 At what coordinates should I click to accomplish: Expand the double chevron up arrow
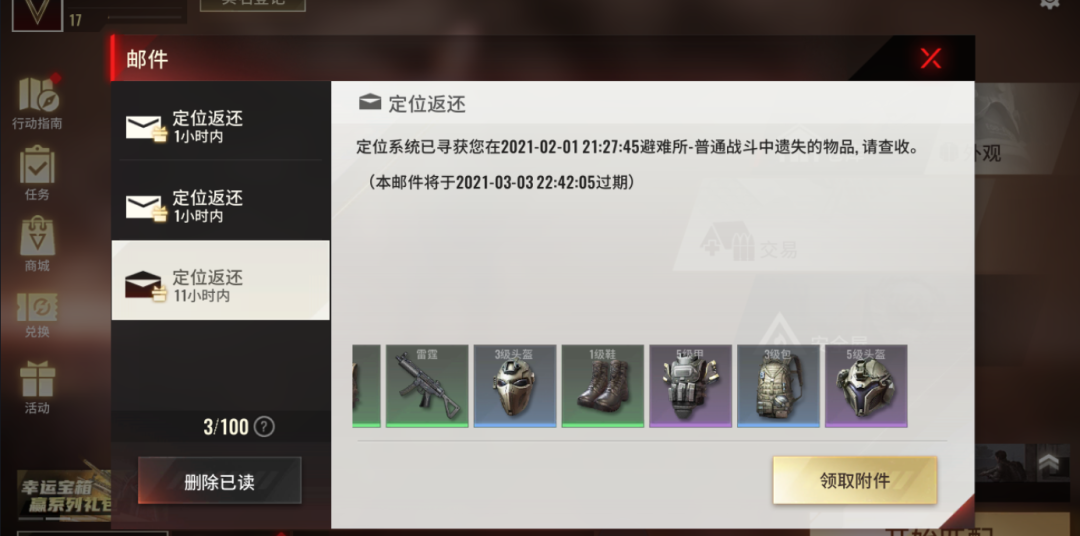pyautogui.click(x=1049, y=461)
